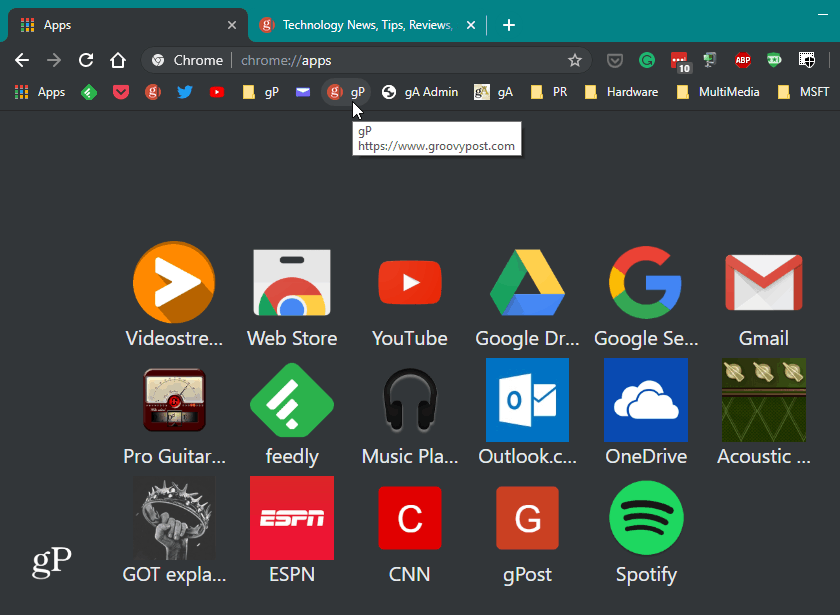Image resolution: width=840 pixels, height=615 pixels.
Task: Open the Pocket extension in toolbar
Action: 614,61
